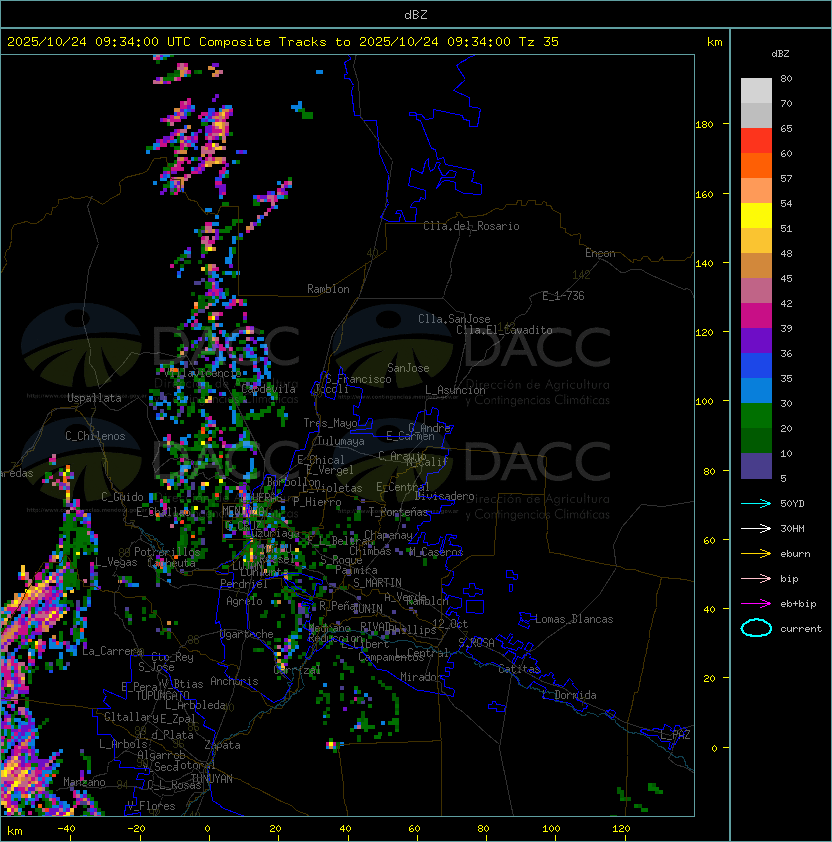This screenshot has height=842, width=832.
Task: Click the 'E_Carmen' map label
Action: (410, 435)
